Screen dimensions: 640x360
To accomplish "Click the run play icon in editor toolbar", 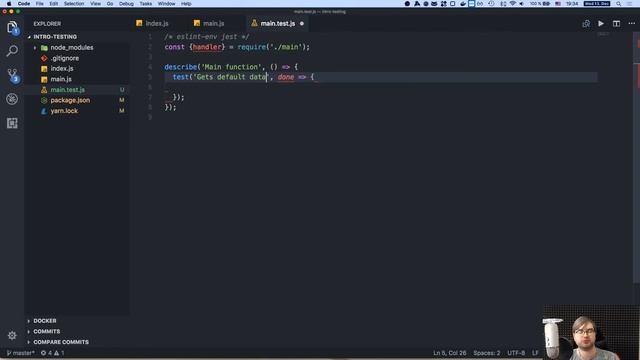I will [x=601, y=24].
